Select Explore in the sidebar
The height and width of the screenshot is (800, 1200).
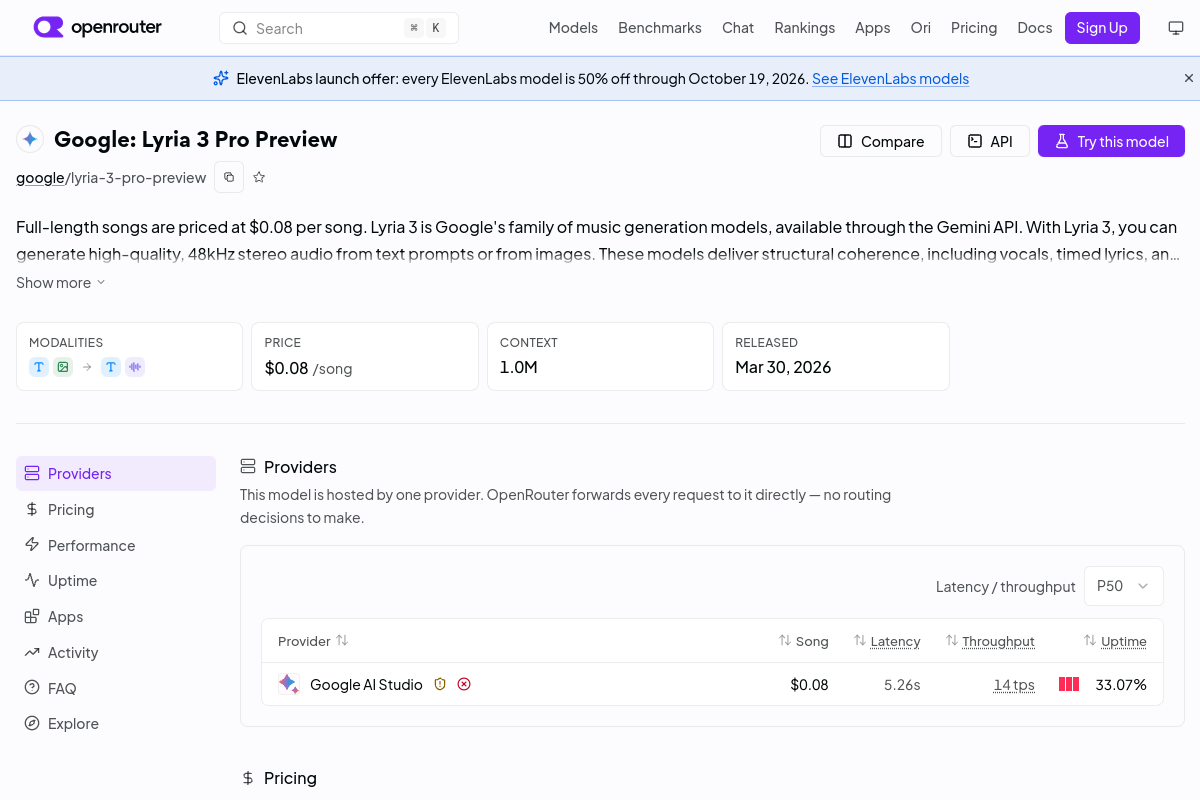tap(116, 723)
